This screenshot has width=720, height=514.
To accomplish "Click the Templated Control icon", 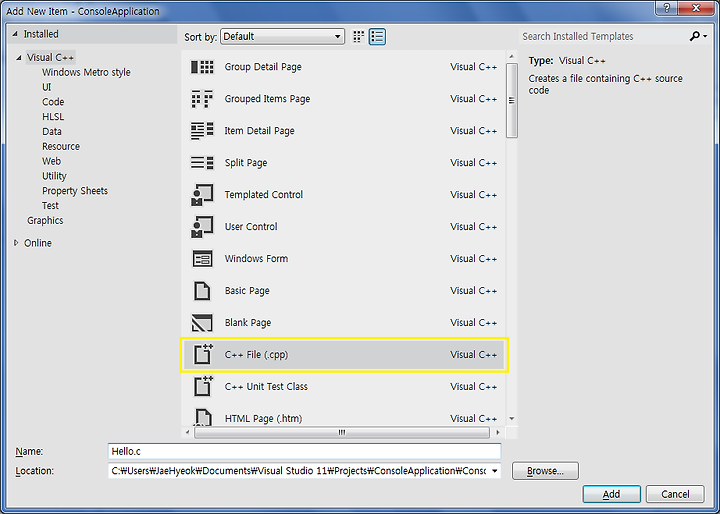I will coord(202,195).
